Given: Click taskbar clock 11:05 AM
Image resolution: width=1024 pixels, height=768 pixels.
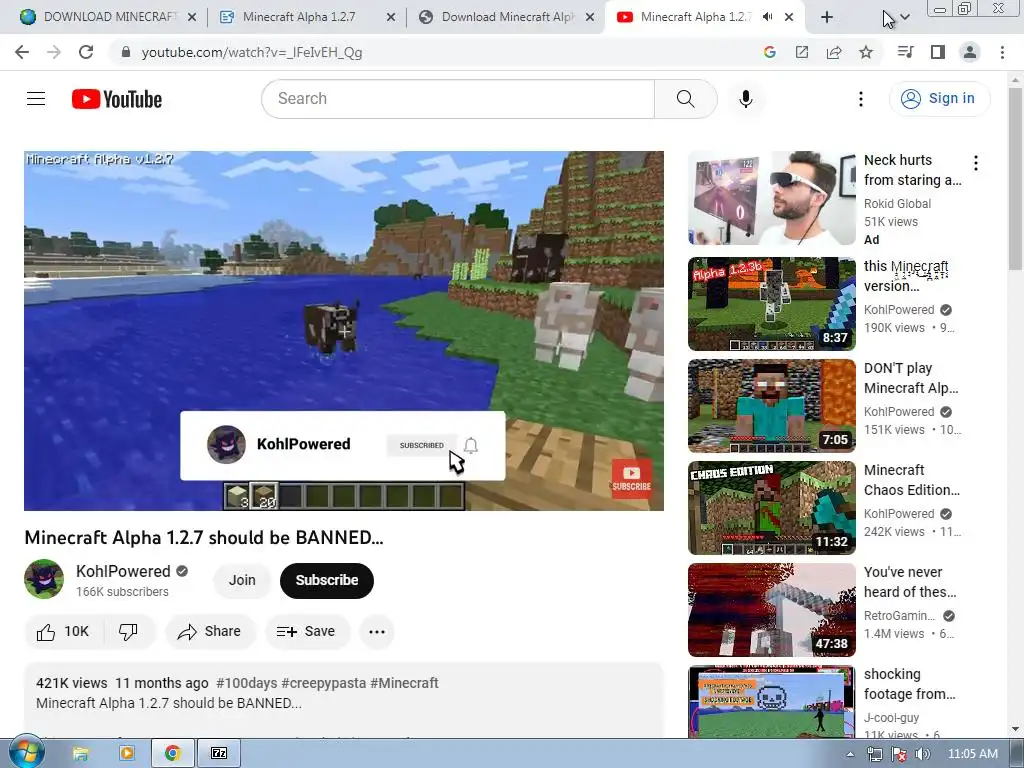Looking at the screenshot, I should 972,754.
